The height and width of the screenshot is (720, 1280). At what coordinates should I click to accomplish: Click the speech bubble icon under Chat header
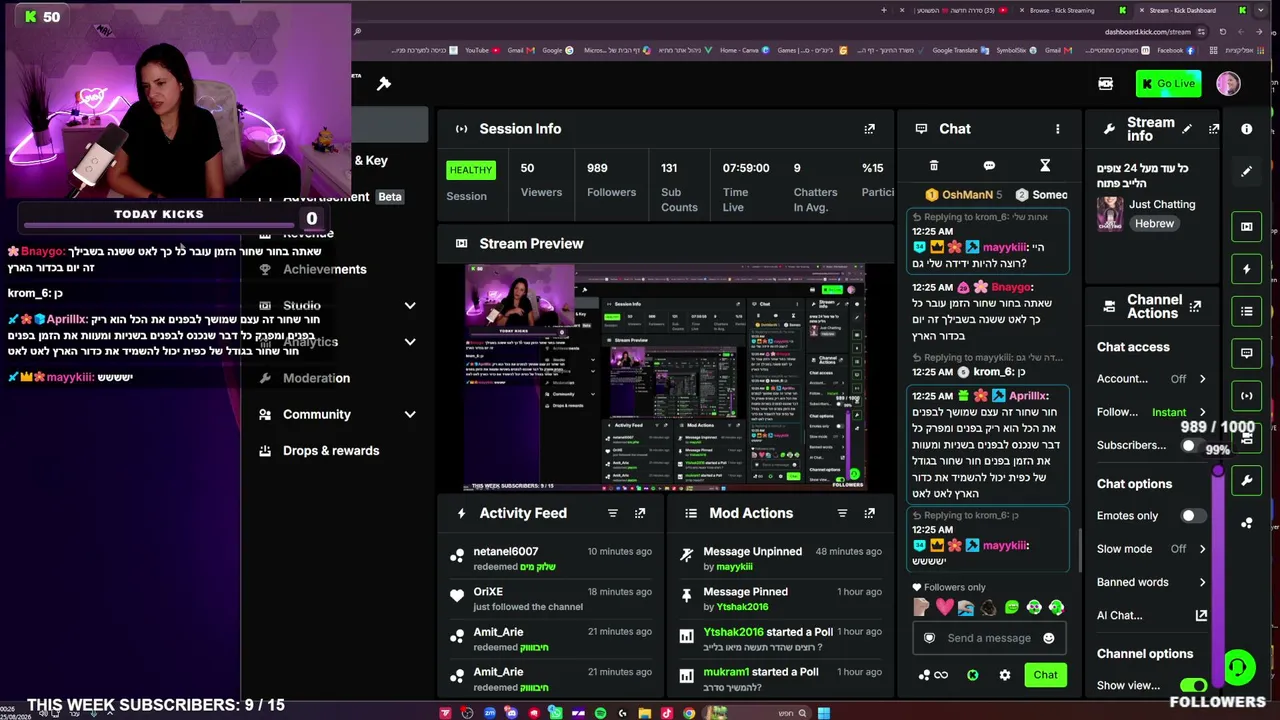click(x=989, y=166)
